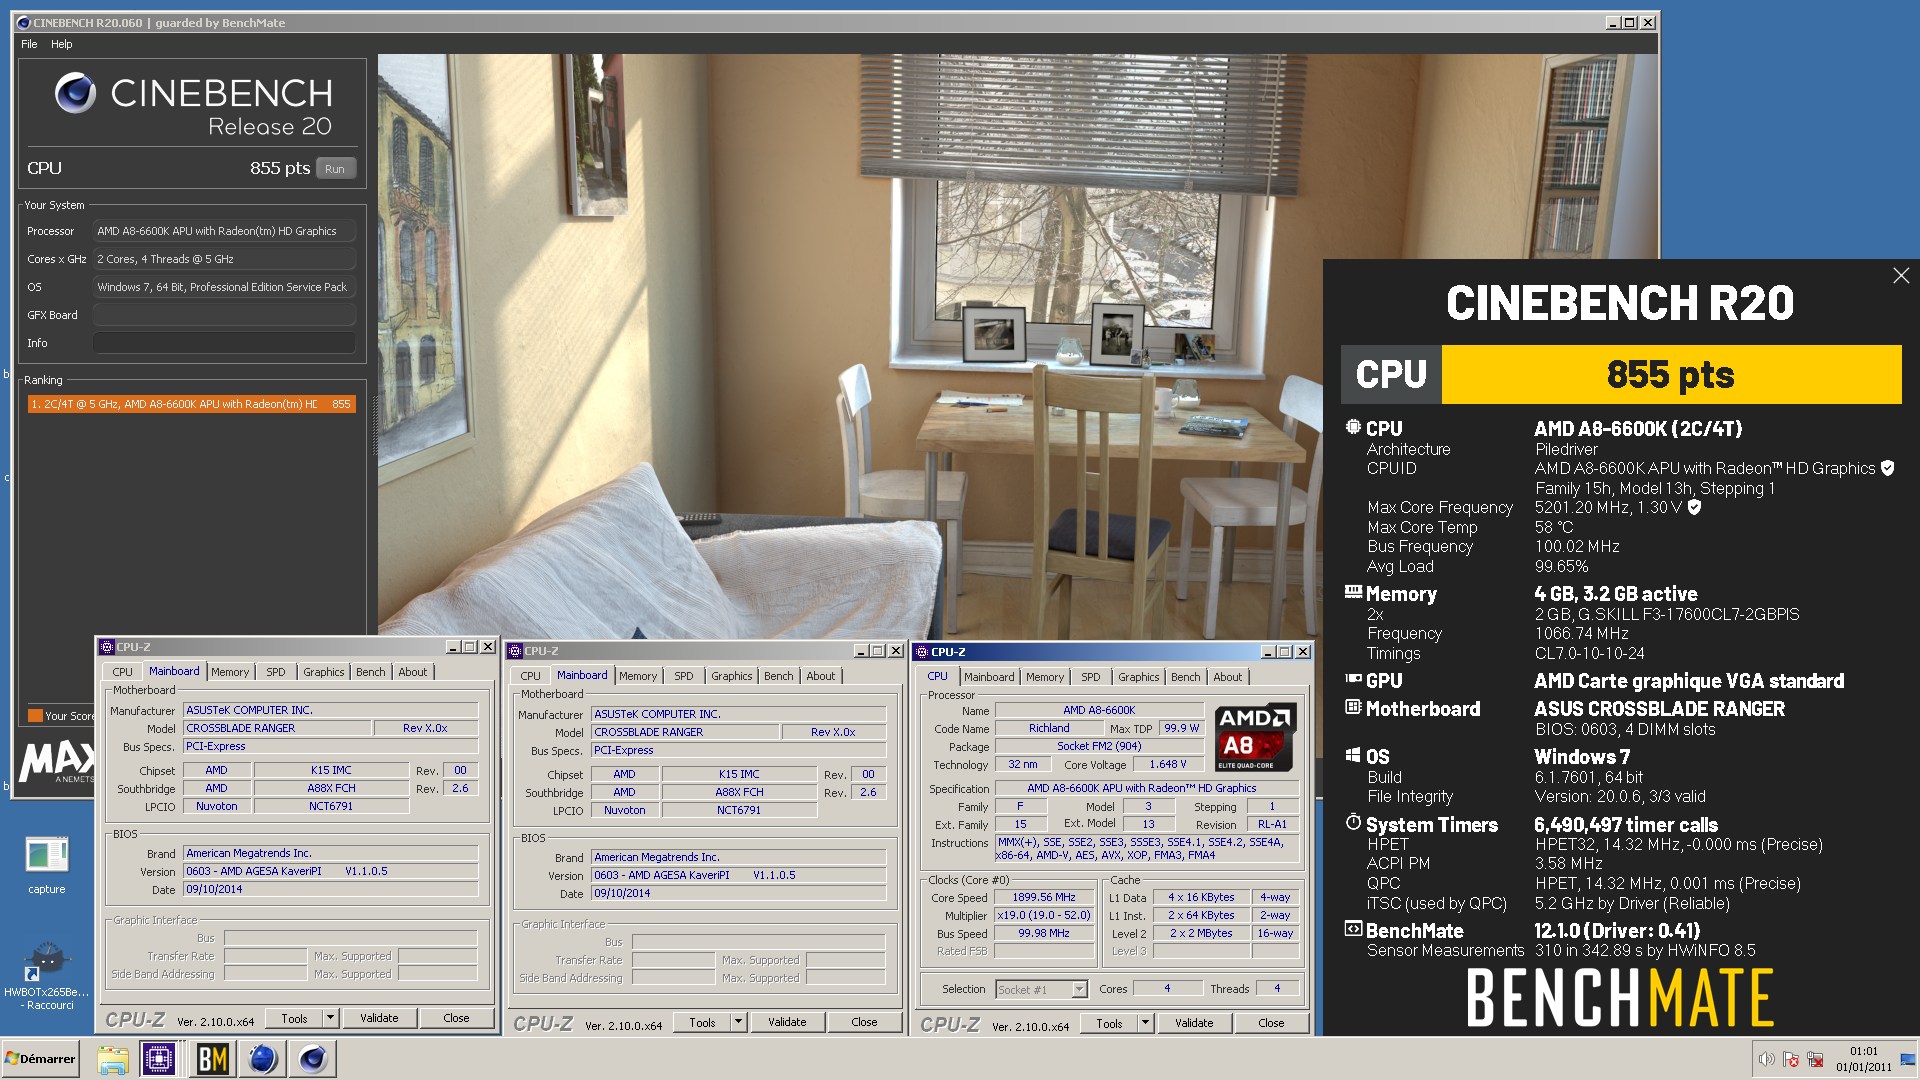
Task: Open About tab in leftmost CPU-Z
Action: [x=413, y=672]
